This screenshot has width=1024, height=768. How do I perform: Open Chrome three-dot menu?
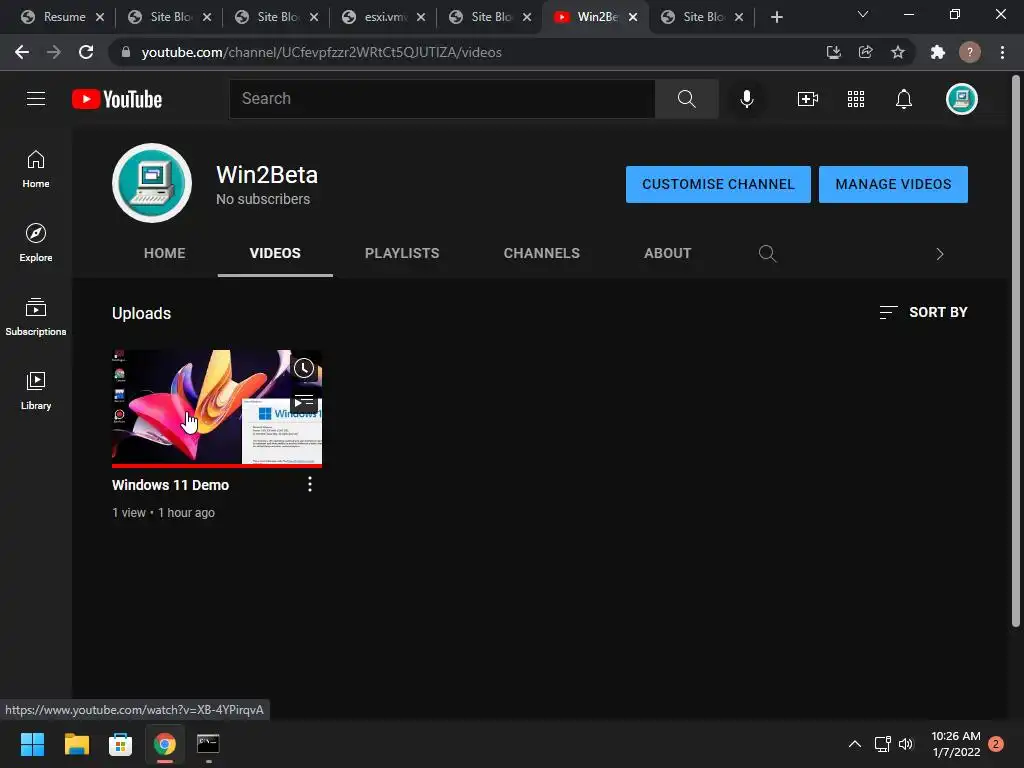coord(1002,52)
